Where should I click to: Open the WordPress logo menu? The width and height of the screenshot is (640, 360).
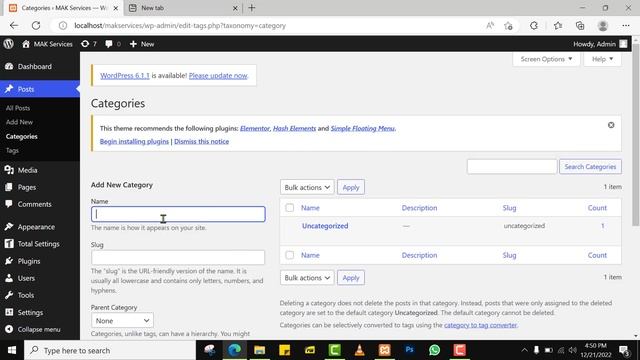(9, 44)
